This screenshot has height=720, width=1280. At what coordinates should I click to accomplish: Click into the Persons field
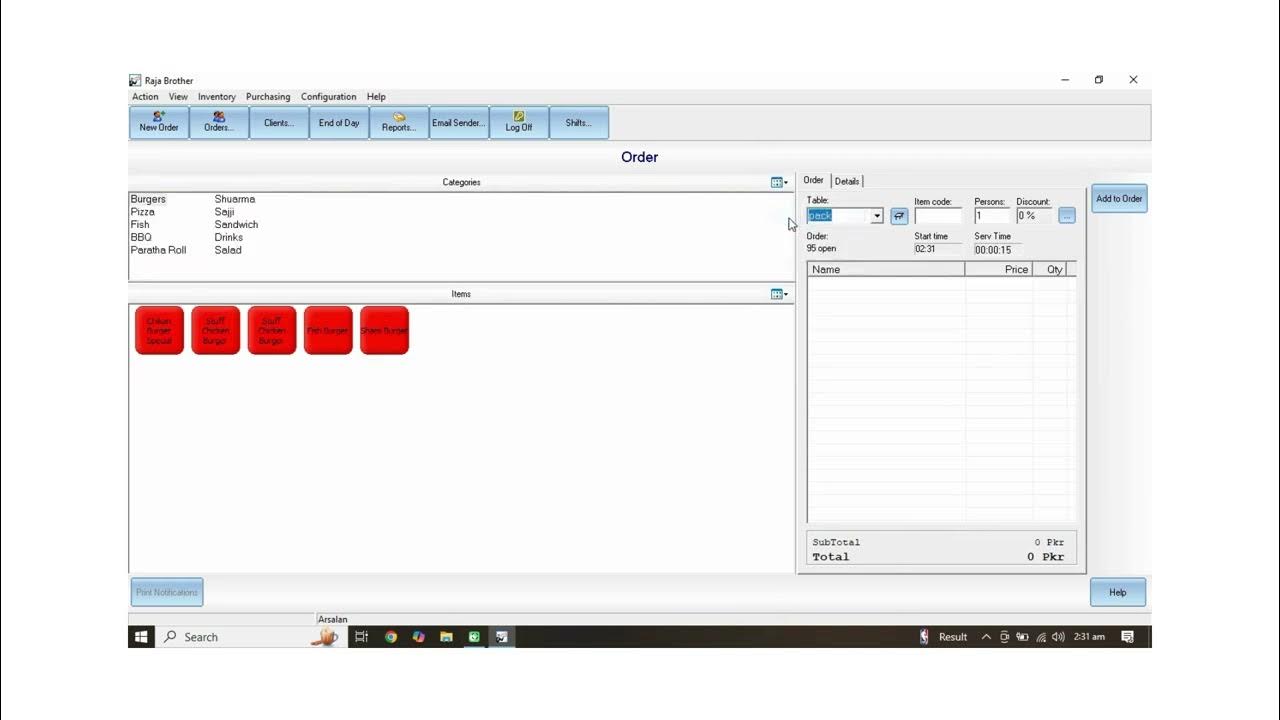993,216
